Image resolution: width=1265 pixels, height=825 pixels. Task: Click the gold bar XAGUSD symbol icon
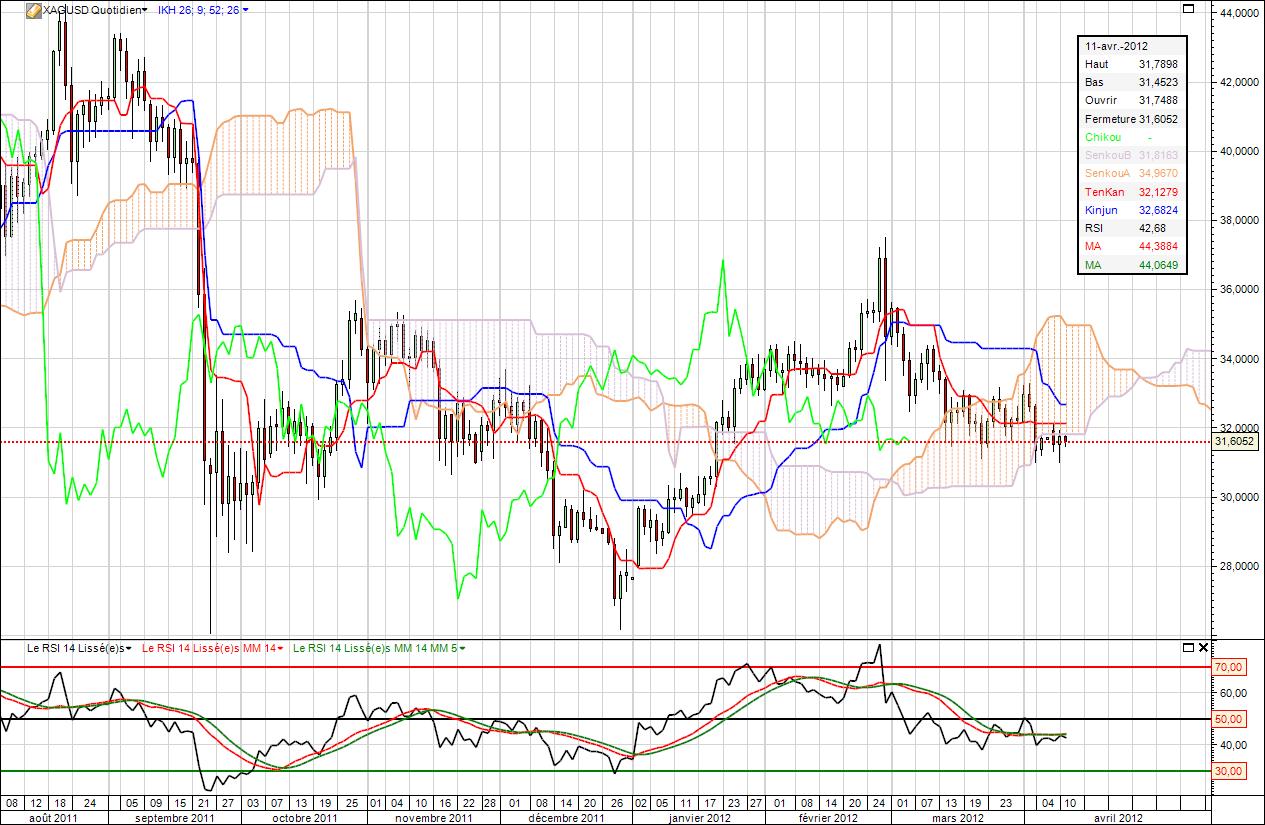pos(33,10)
